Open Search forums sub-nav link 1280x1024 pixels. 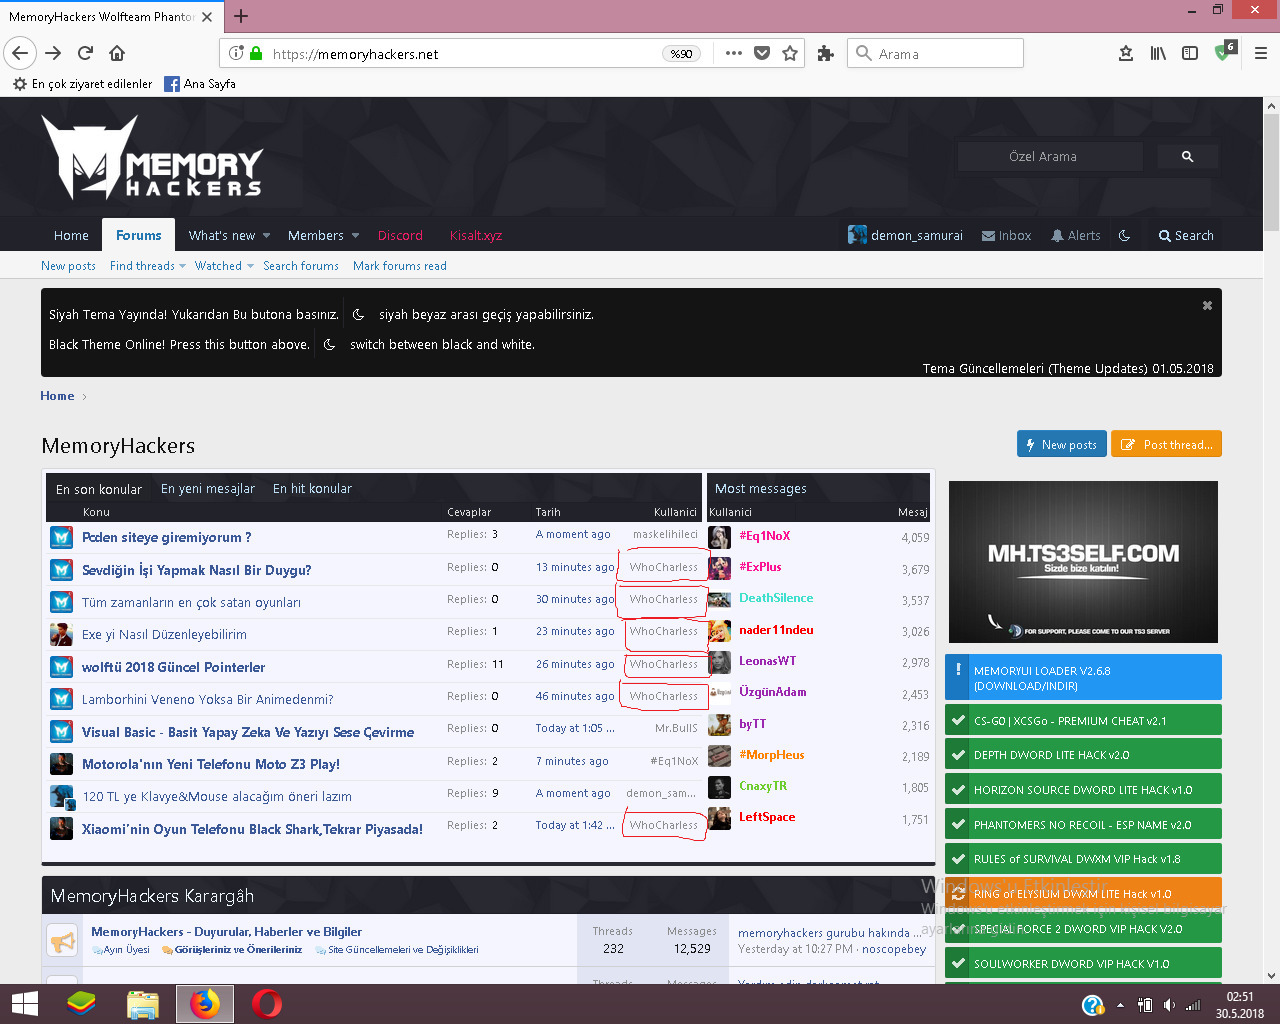[x=301, y=266]
